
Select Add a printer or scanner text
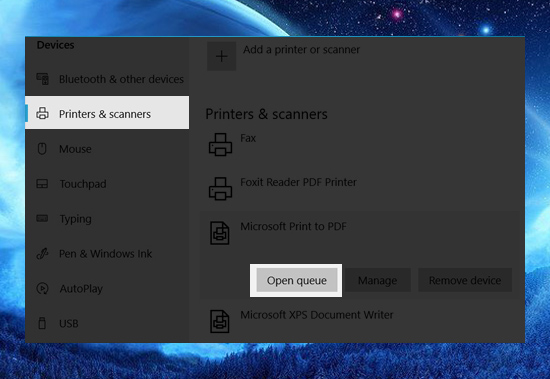pyautogui.click(x=302, y=50)
